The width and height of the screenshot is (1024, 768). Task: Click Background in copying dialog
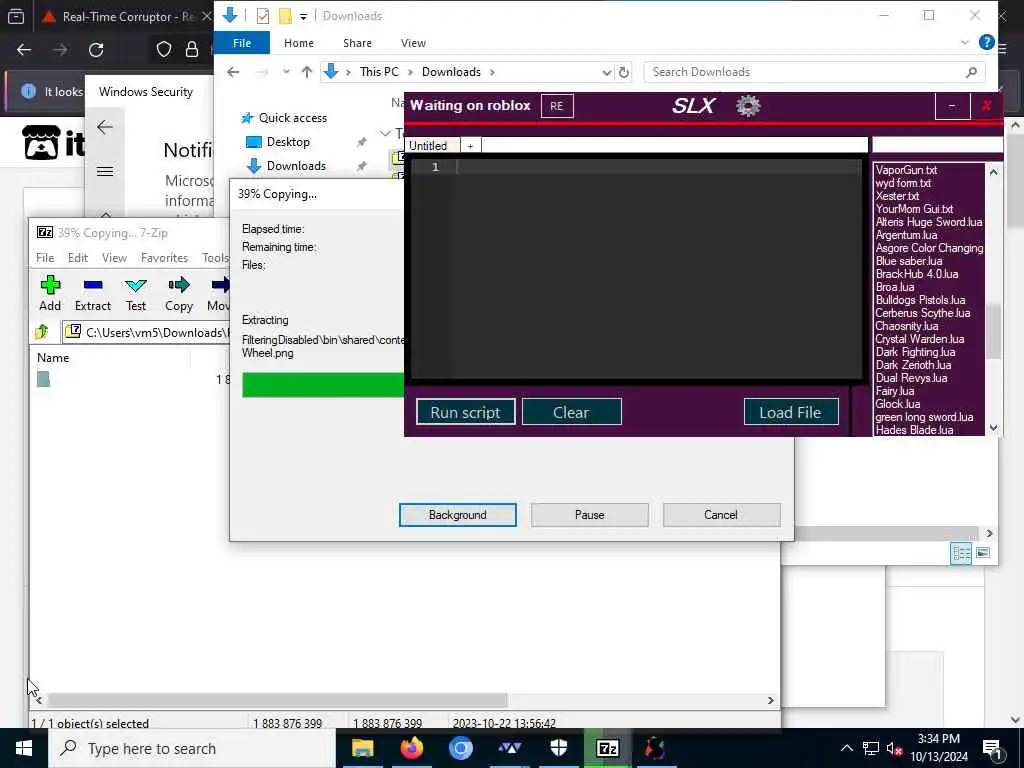click(458, 515)
